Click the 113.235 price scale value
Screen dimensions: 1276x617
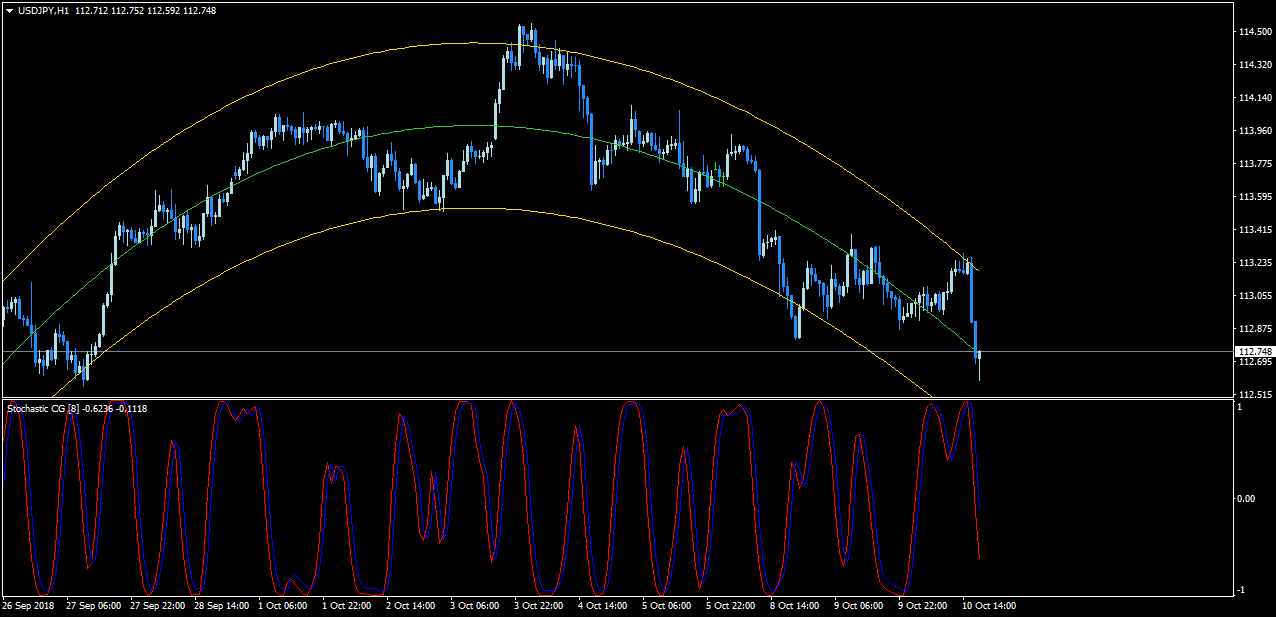point(1254,263)
